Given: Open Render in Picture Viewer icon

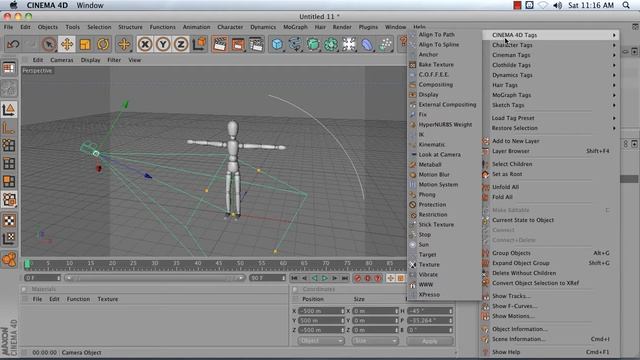Looking at the screenshot, I should tap(238, 44).
